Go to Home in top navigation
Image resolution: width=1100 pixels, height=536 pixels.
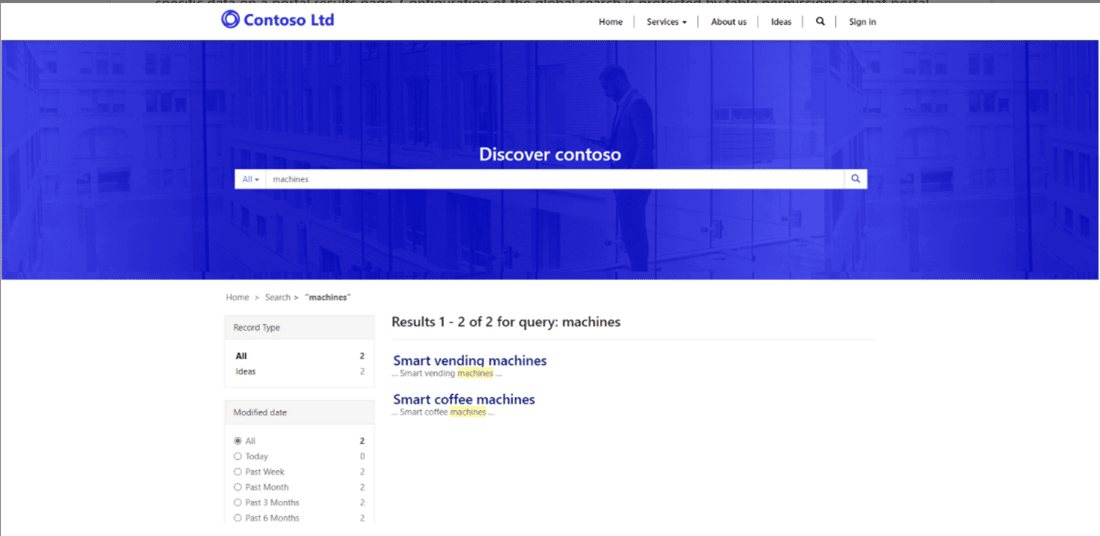610,22
